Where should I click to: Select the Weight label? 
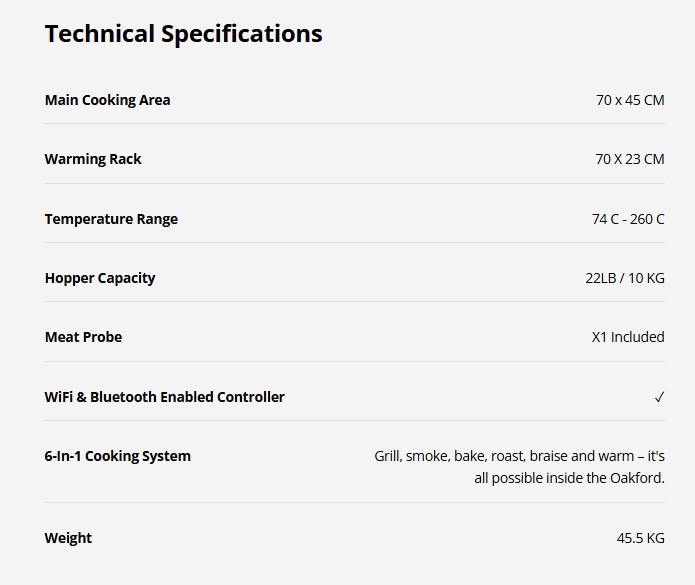(68, 538)
